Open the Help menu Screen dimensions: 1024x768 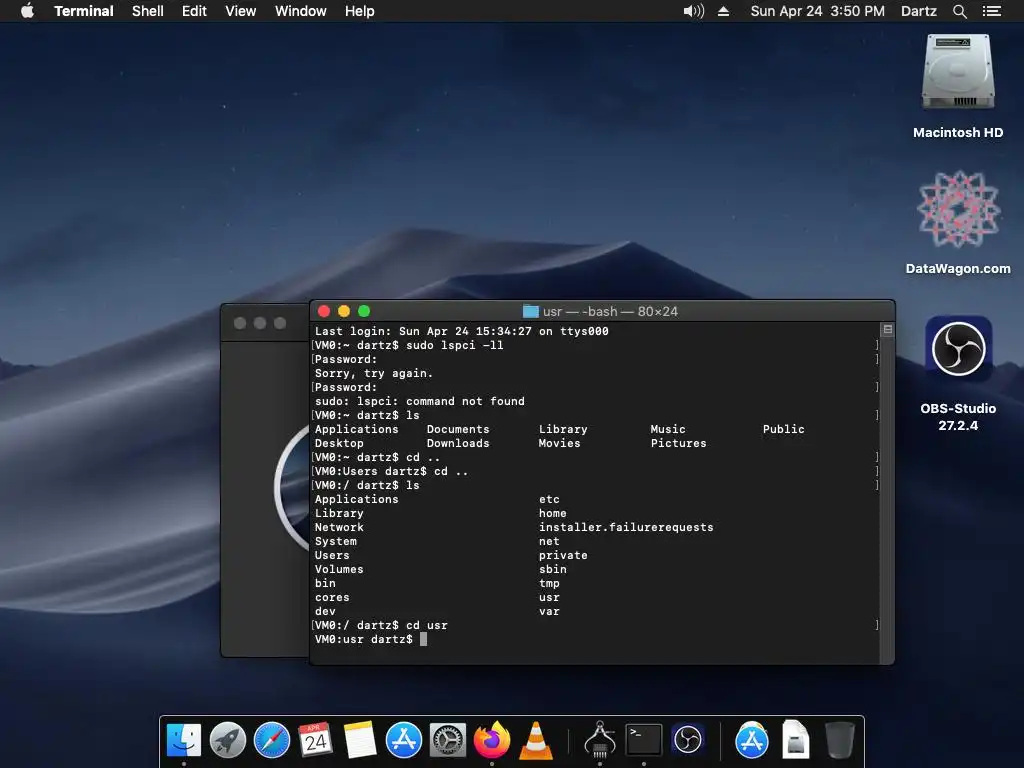click(359, 11)
